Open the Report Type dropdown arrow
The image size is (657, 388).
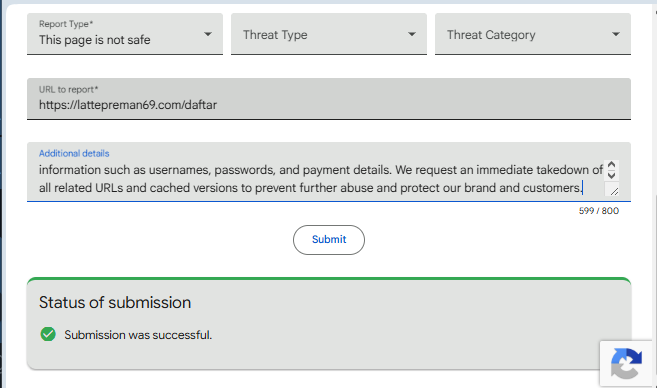pos(208,34)
